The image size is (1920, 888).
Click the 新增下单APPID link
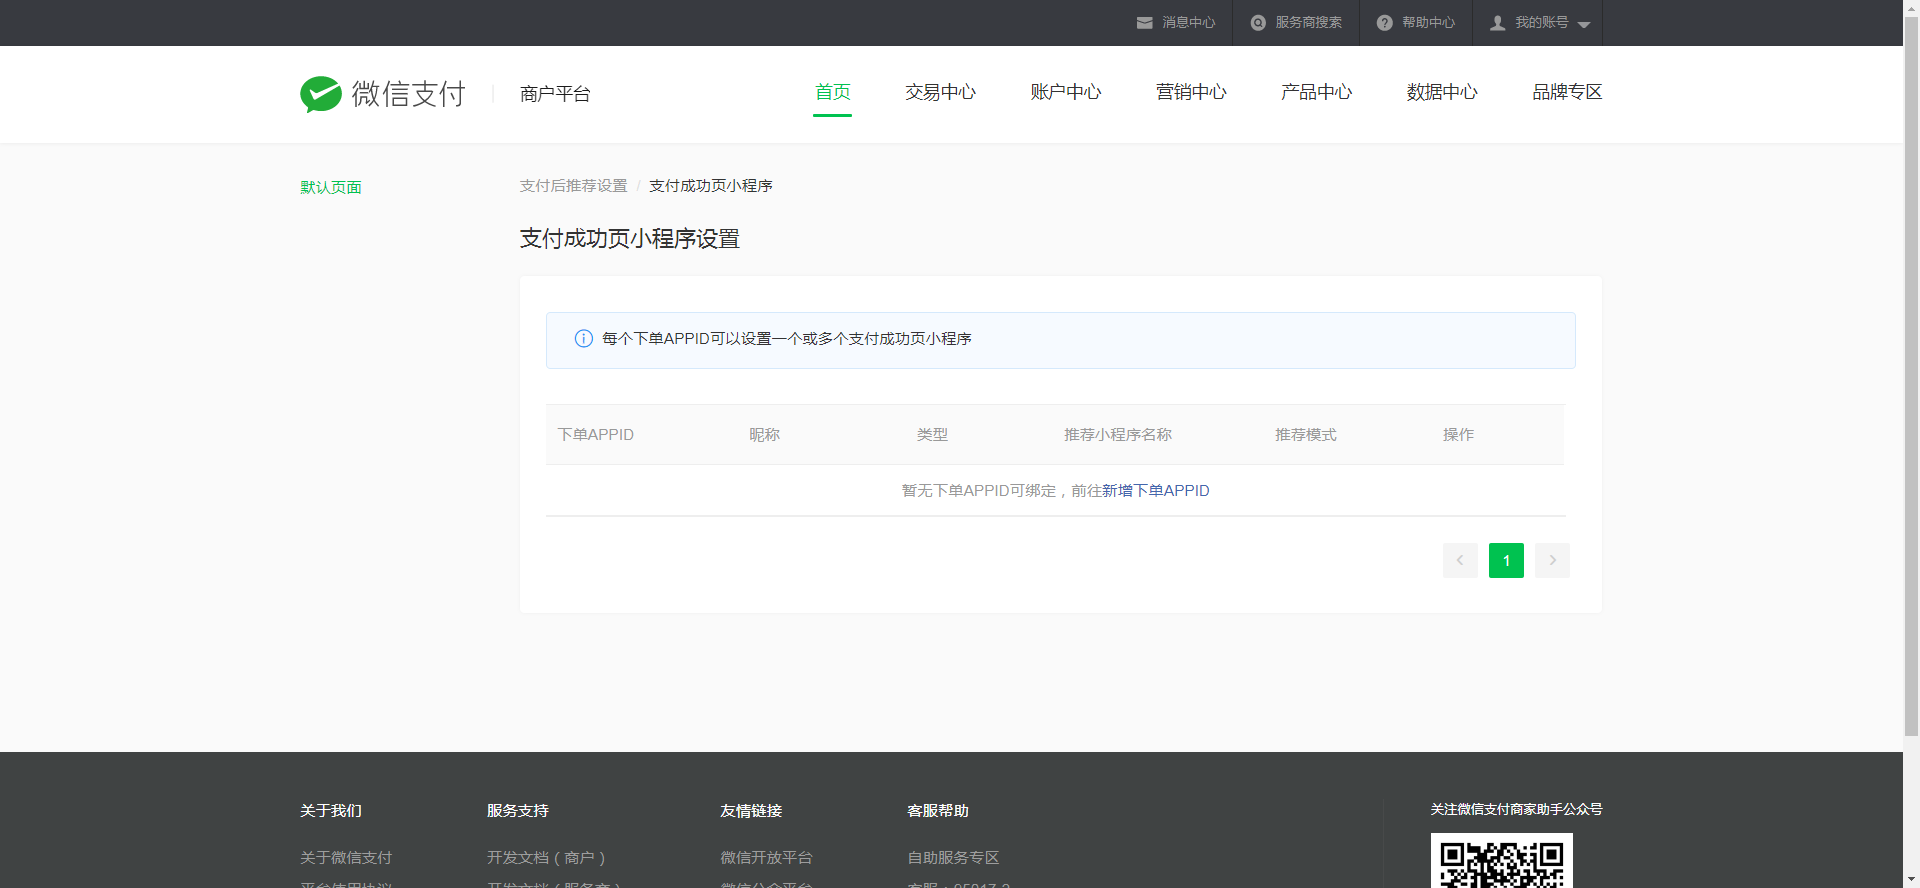1156,491
